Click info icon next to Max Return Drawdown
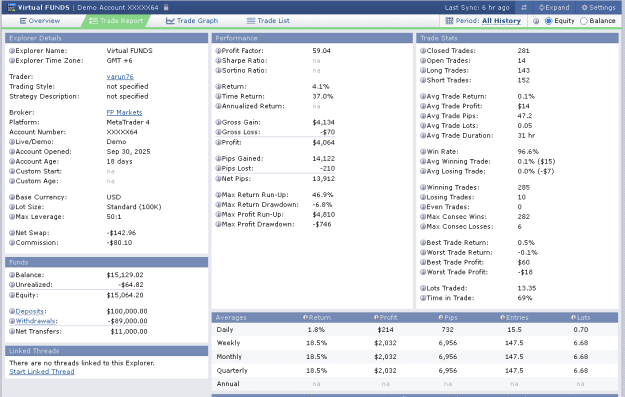The height and width of the screenshot is (397, 625). pos(218,204)
